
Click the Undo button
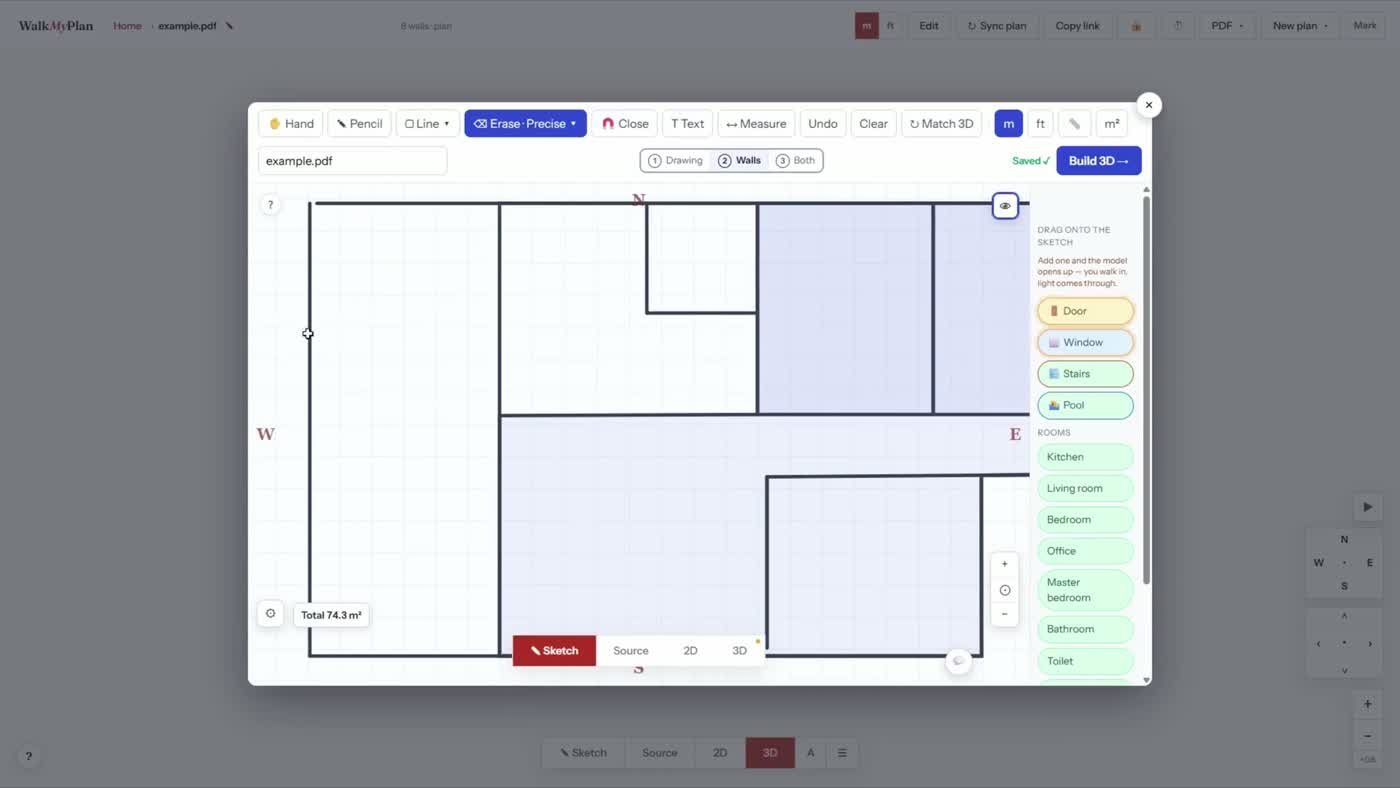coord(823,124)
